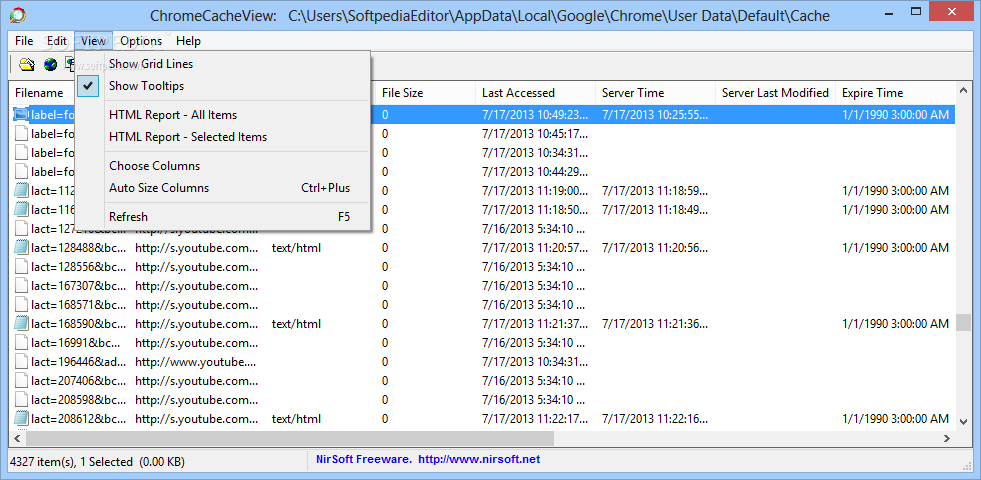The width and height of the screenshot is (981, 480).
Task: Click file icon of lact=128488&bc row
Action: (21, 248)
